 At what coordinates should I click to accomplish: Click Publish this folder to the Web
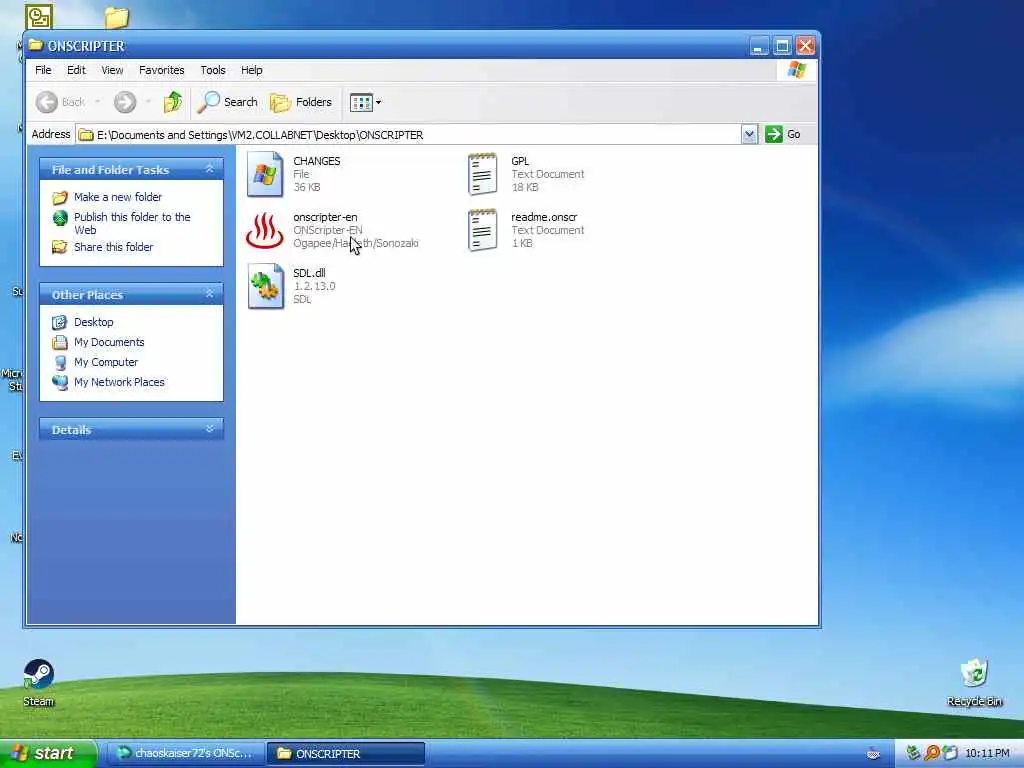[132, 223]
